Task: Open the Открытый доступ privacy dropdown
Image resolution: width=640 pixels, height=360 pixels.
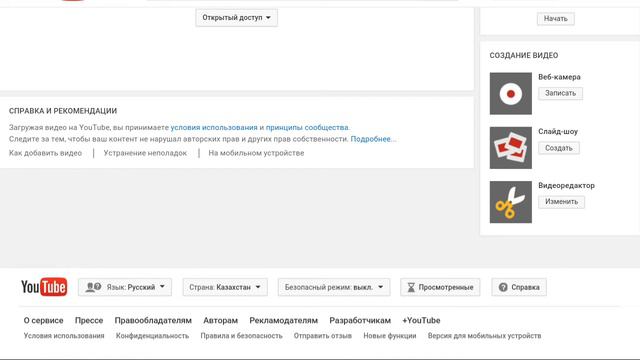Action: click(237, 18)
